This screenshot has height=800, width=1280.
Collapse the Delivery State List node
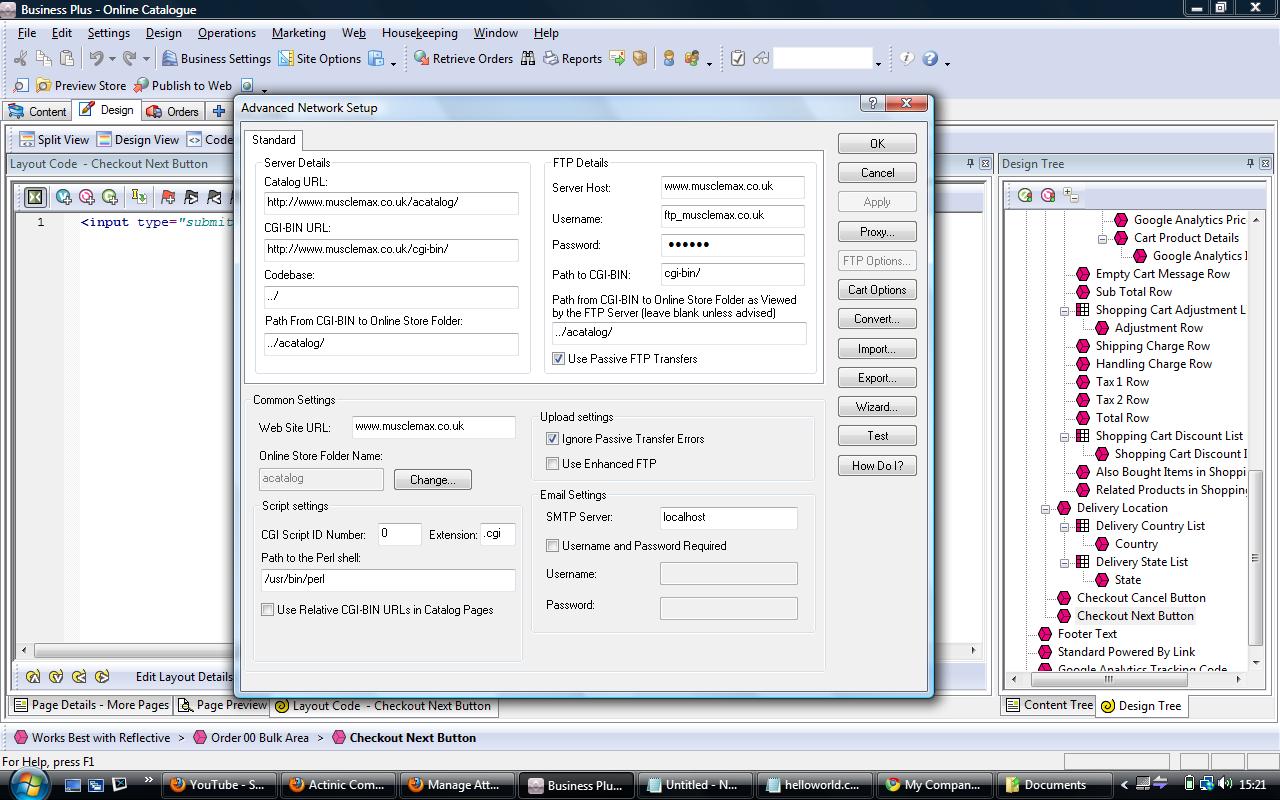1064,562
